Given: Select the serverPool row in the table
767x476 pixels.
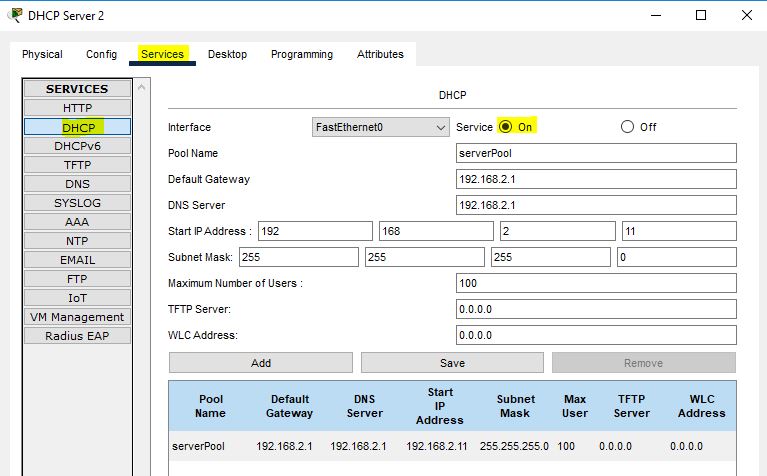Looking at the screenshot, I should coord(452,446).
